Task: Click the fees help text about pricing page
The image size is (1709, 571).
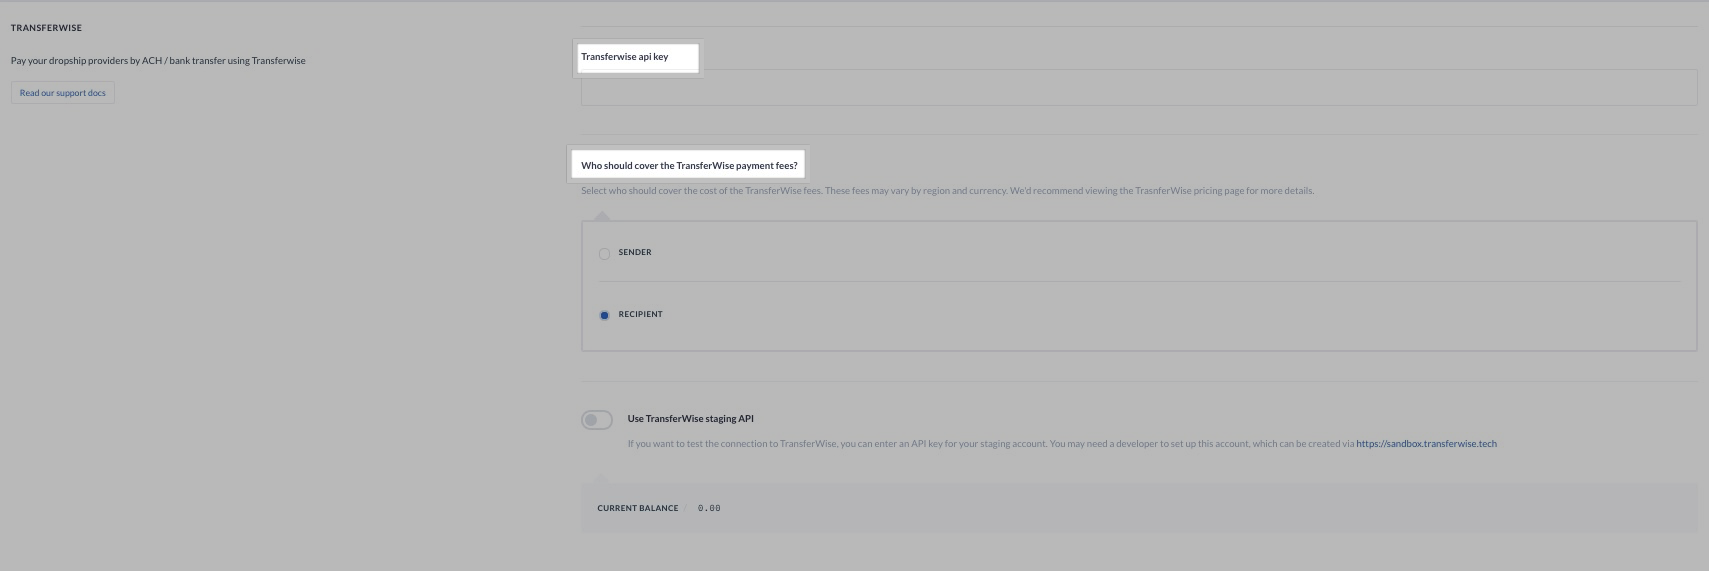Action: 947,191
